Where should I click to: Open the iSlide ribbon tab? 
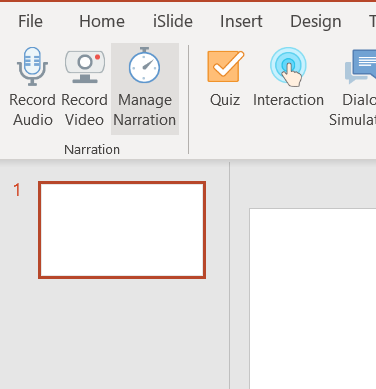173,22
